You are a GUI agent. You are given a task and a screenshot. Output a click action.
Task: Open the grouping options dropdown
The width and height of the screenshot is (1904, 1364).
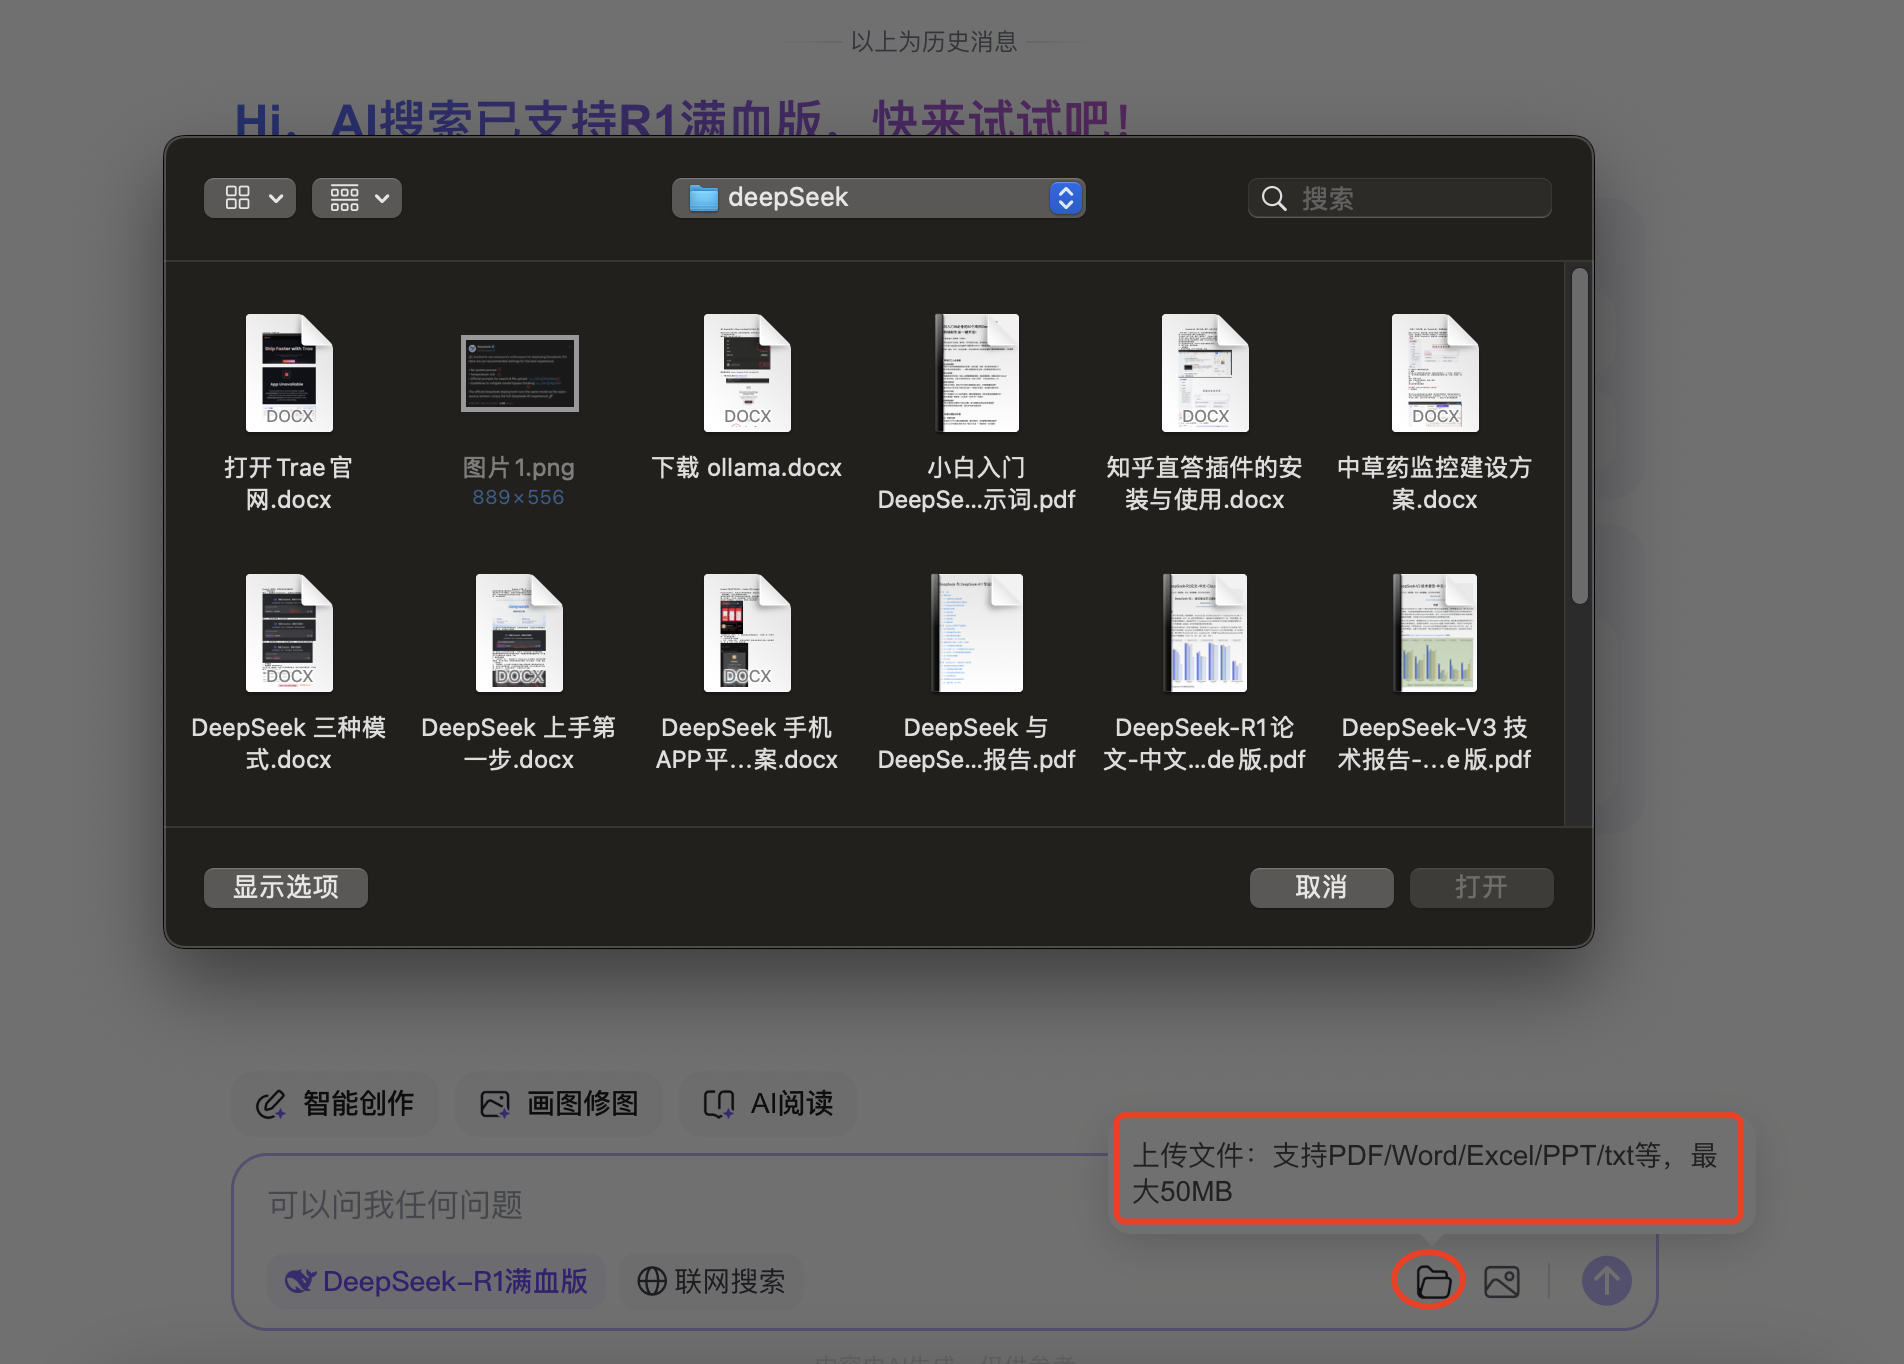357,198
